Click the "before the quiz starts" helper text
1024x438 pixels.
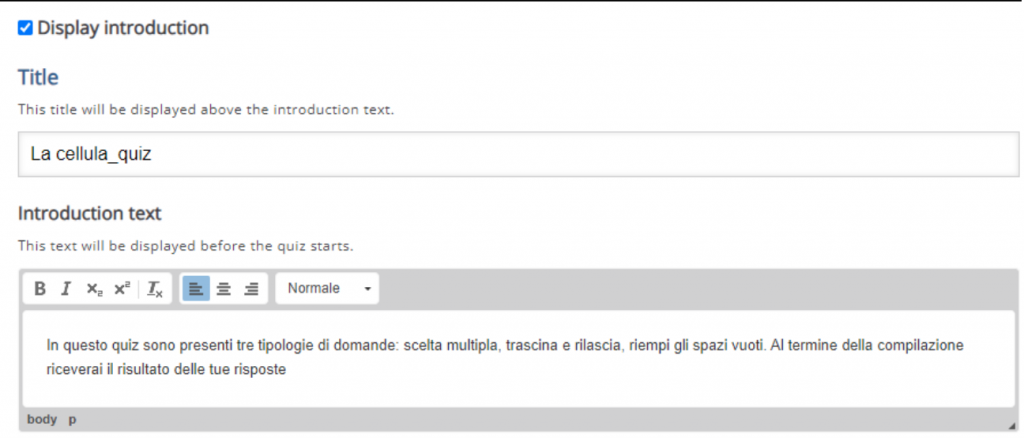pos(185,245)
